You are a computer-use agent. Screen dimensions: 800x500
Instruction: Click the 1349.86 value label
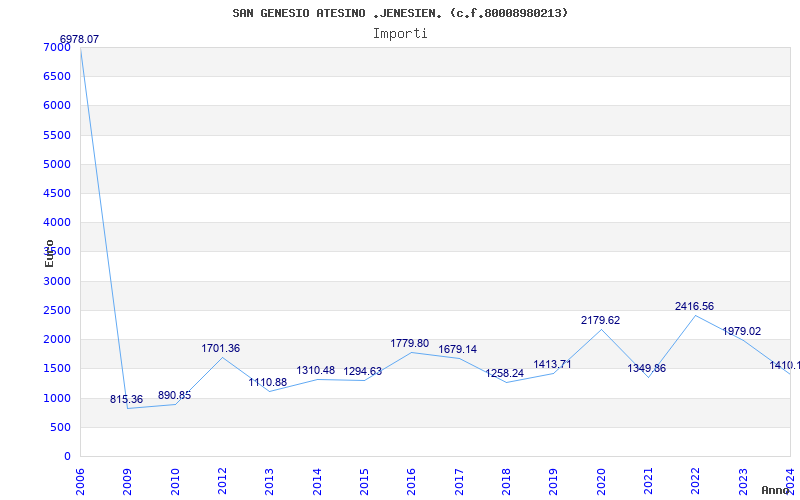[646, 368]
